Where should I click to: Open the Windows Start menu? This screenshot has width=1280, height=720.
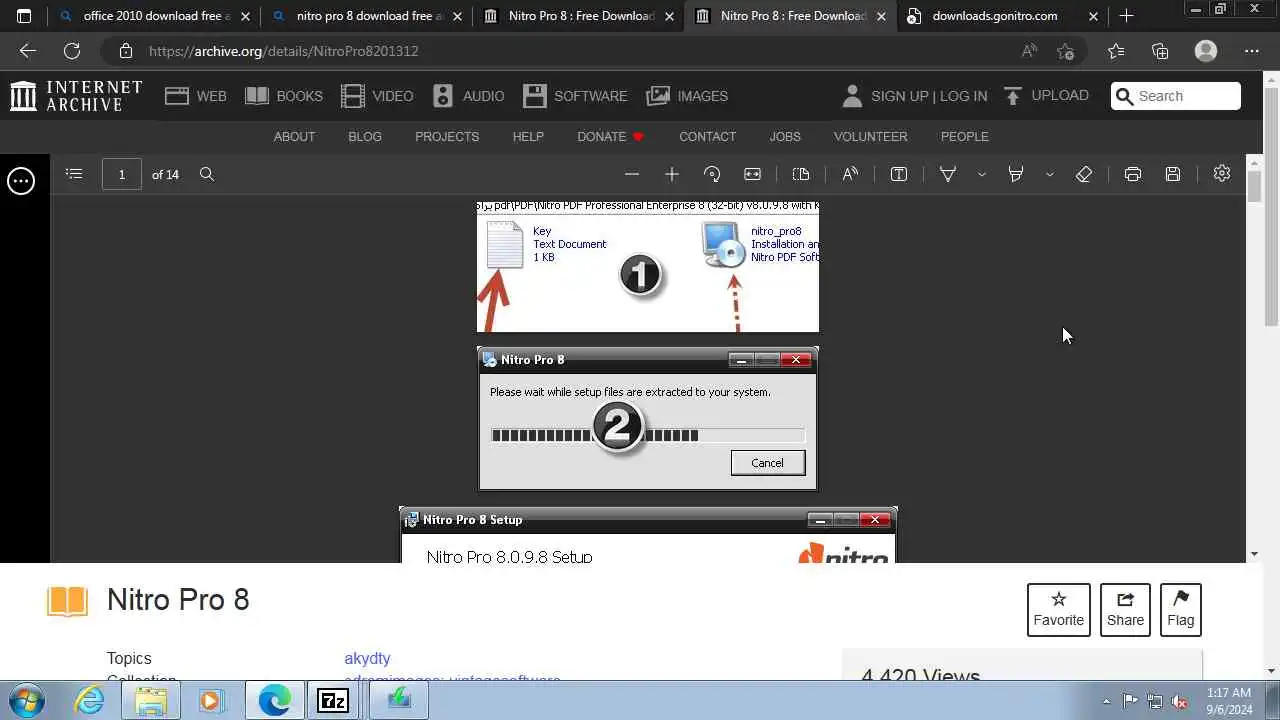click(27, 700)
